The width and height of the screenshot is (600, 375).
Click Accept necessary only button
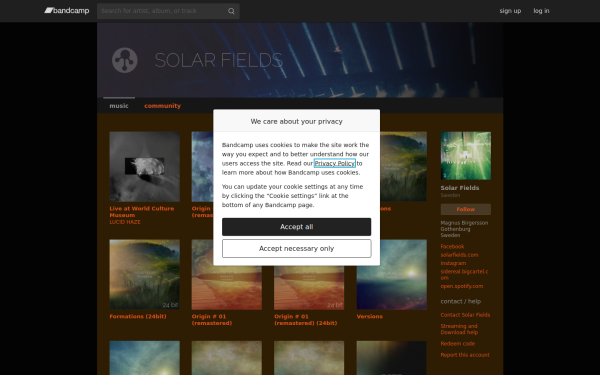297,249
